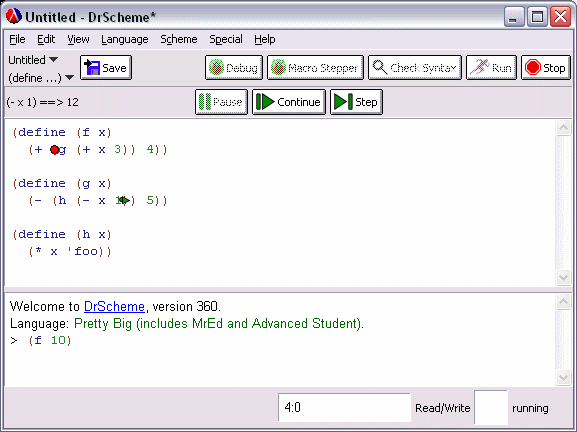This screenshot has height=432, width=577.
Task: Follow the DrScheme hyperlink
Action: coord(114,307)
